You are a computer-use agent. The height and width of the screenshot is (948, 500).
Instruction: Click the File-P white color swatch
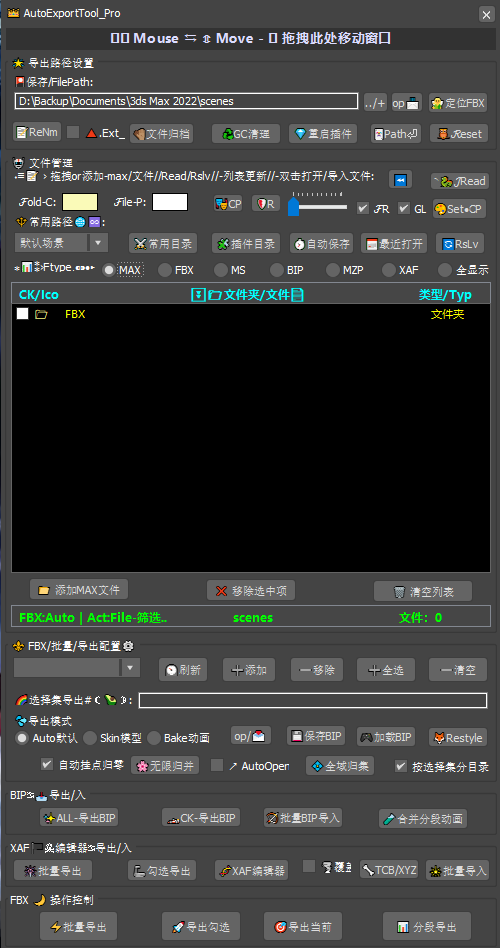(170, 202)
